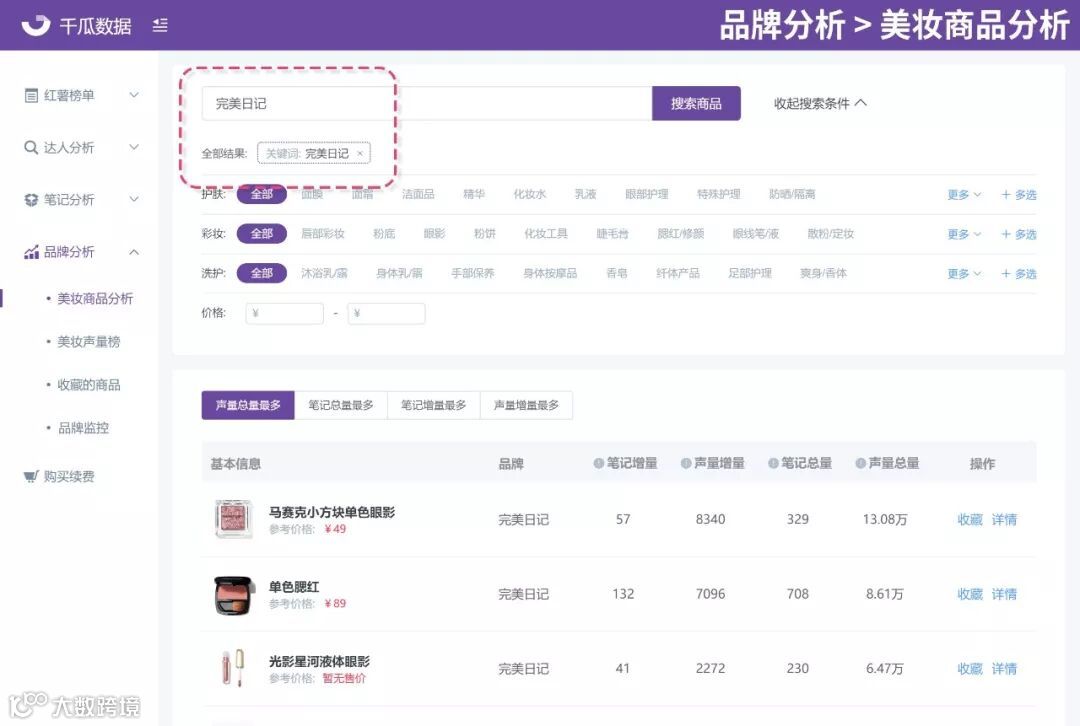This screenshot has height=726, width=1080.
Task: Open 品牌监控 in the sidebar
Action: [x=83, y=428]
